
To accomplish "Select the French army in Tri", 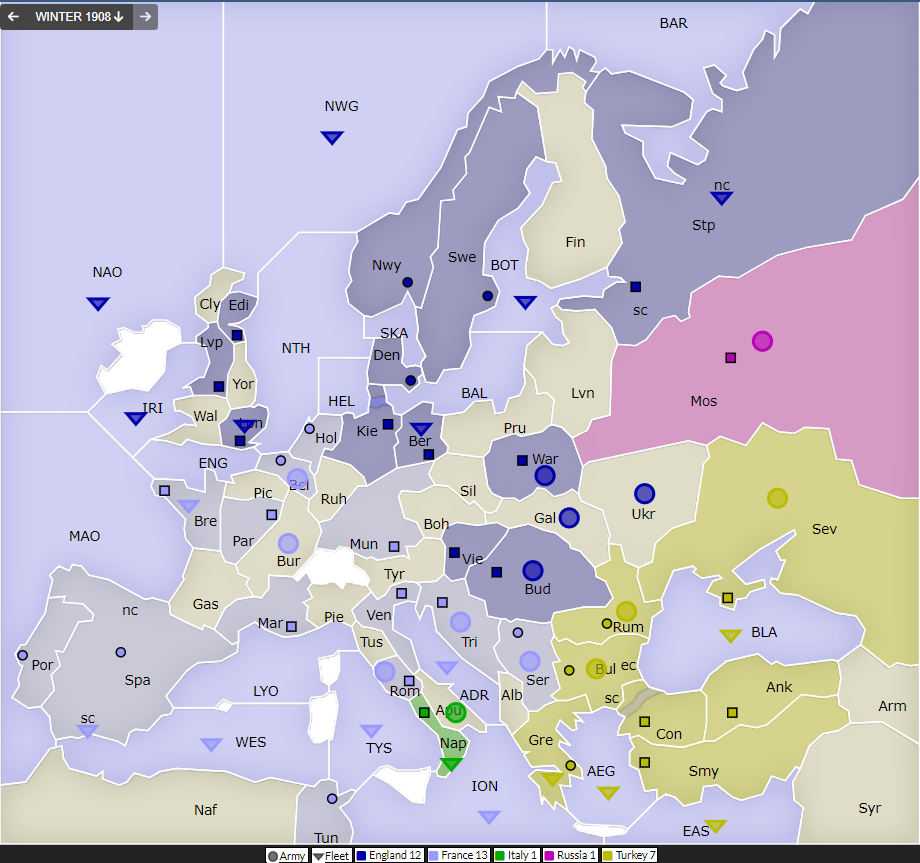I will (x=460, y=622).
